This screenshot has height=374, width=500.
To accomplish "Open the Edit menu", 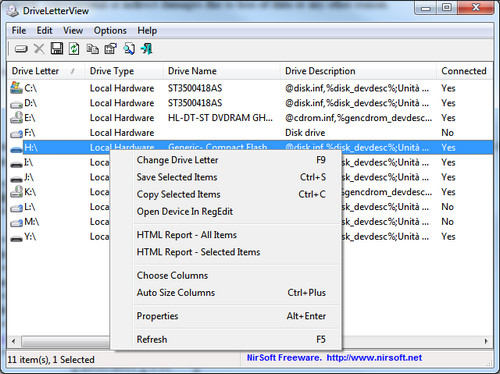I will (x=44, y=31).
